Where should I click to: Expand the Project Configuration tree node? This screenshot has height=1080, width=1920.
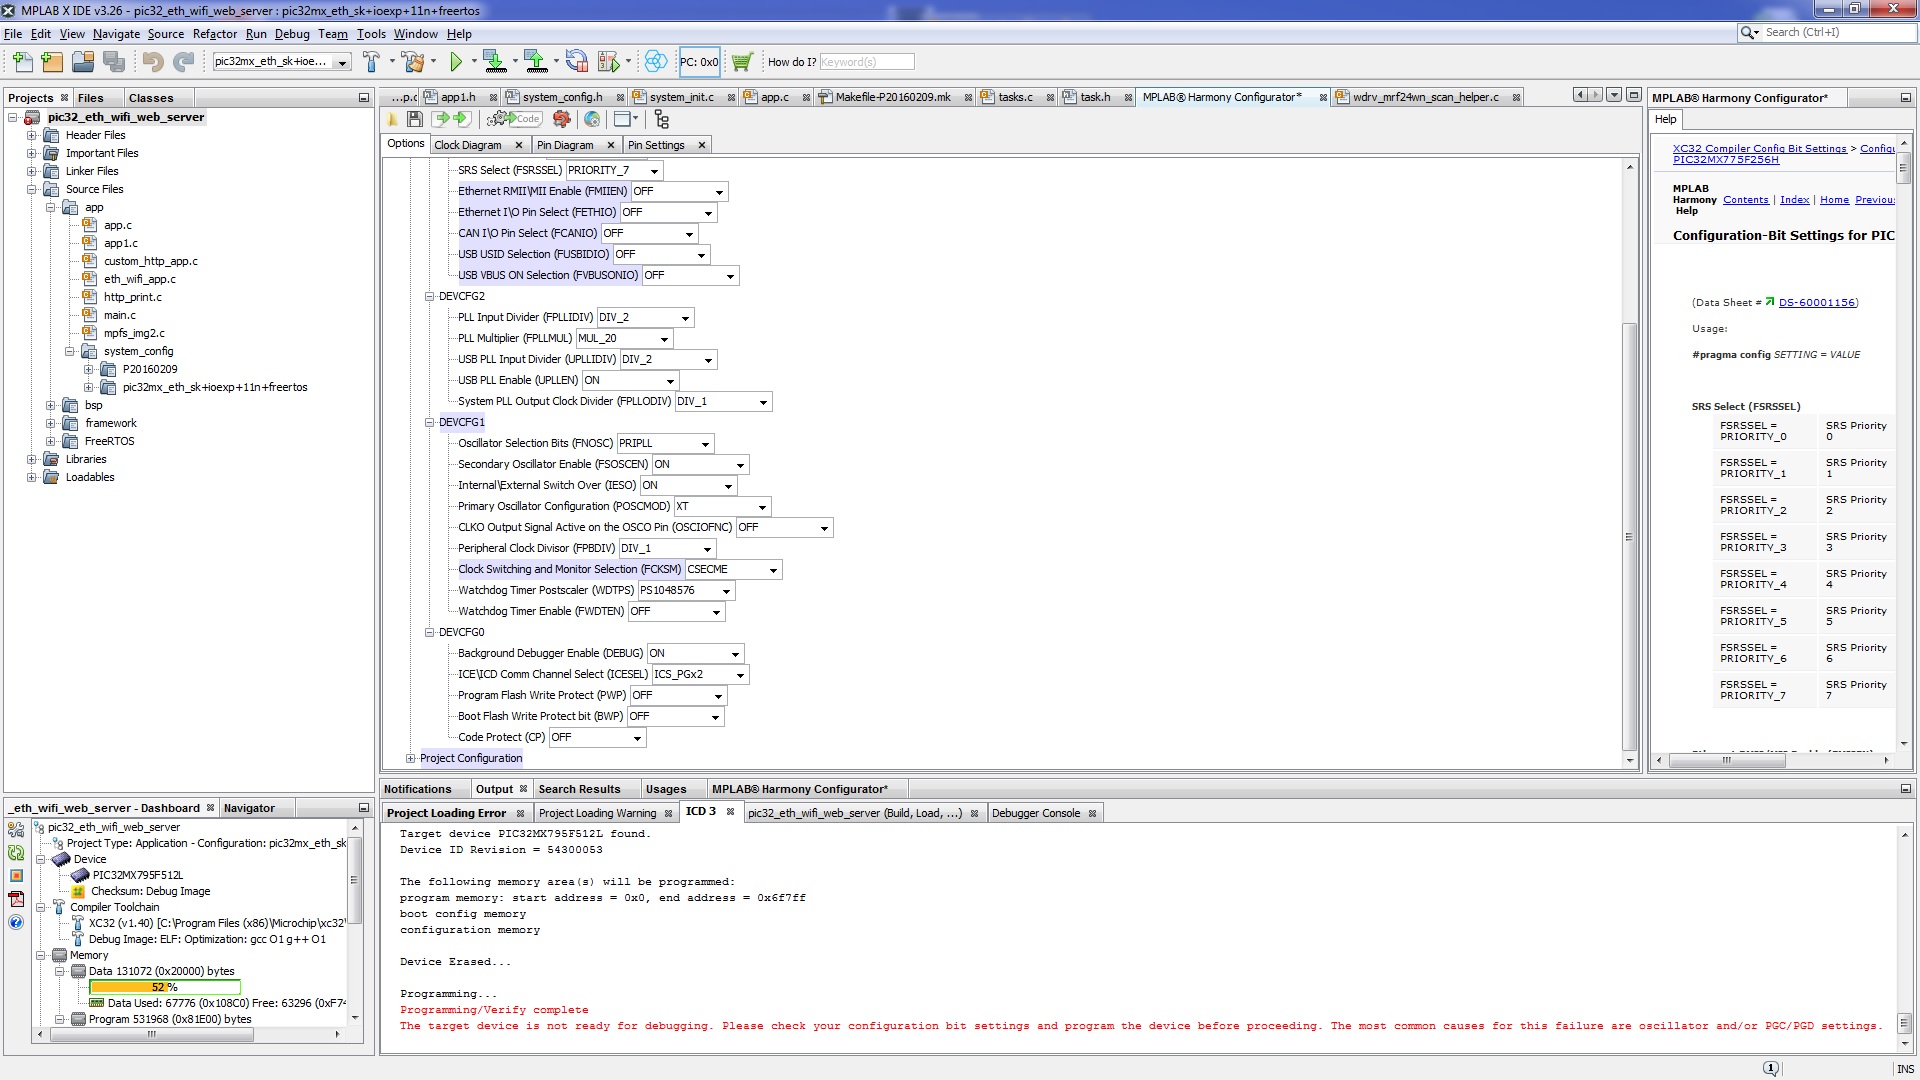pos(410,759)
